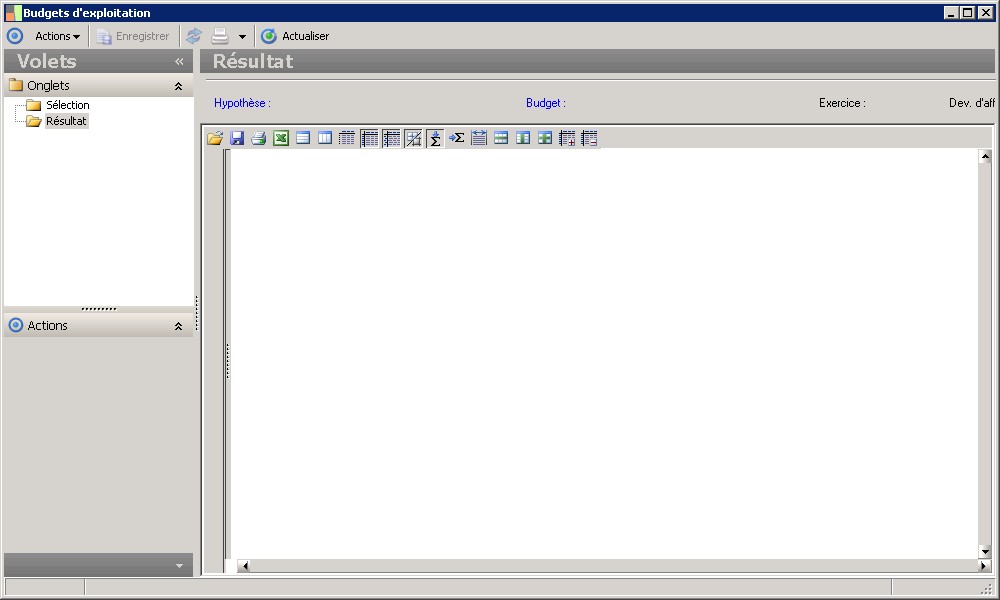Open the dropdown arrow at the side panel's bottom
Image resolution: width=1000 pixels, height=600 pixels.
179,566
